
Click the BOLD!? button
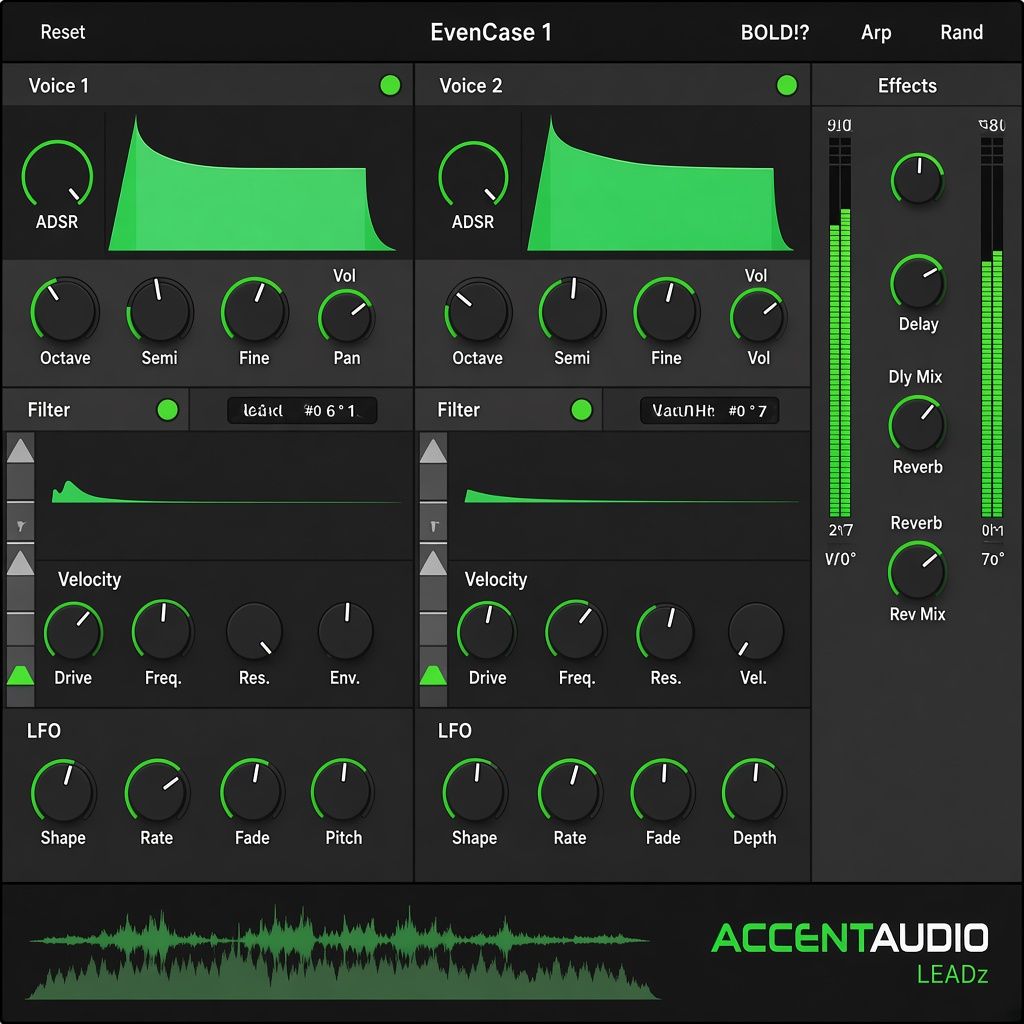tap(775, 32)
